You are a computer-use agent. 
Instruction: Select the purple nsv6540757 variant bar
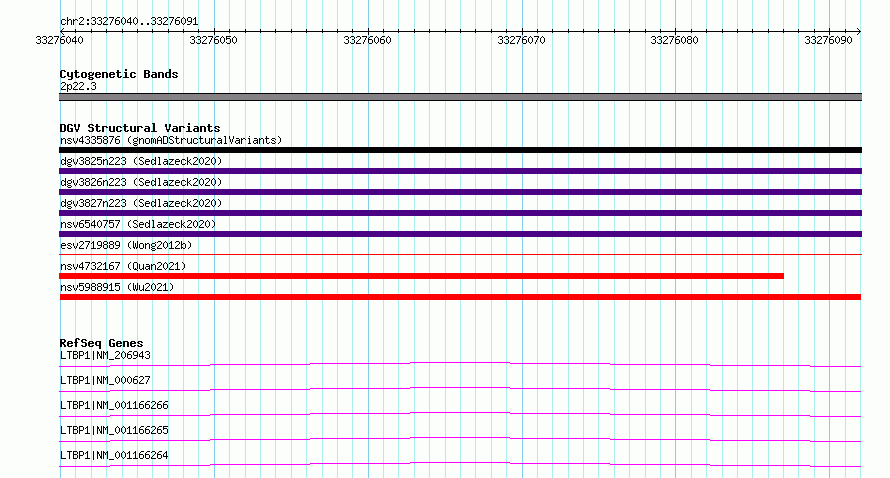tap(460, 234)
